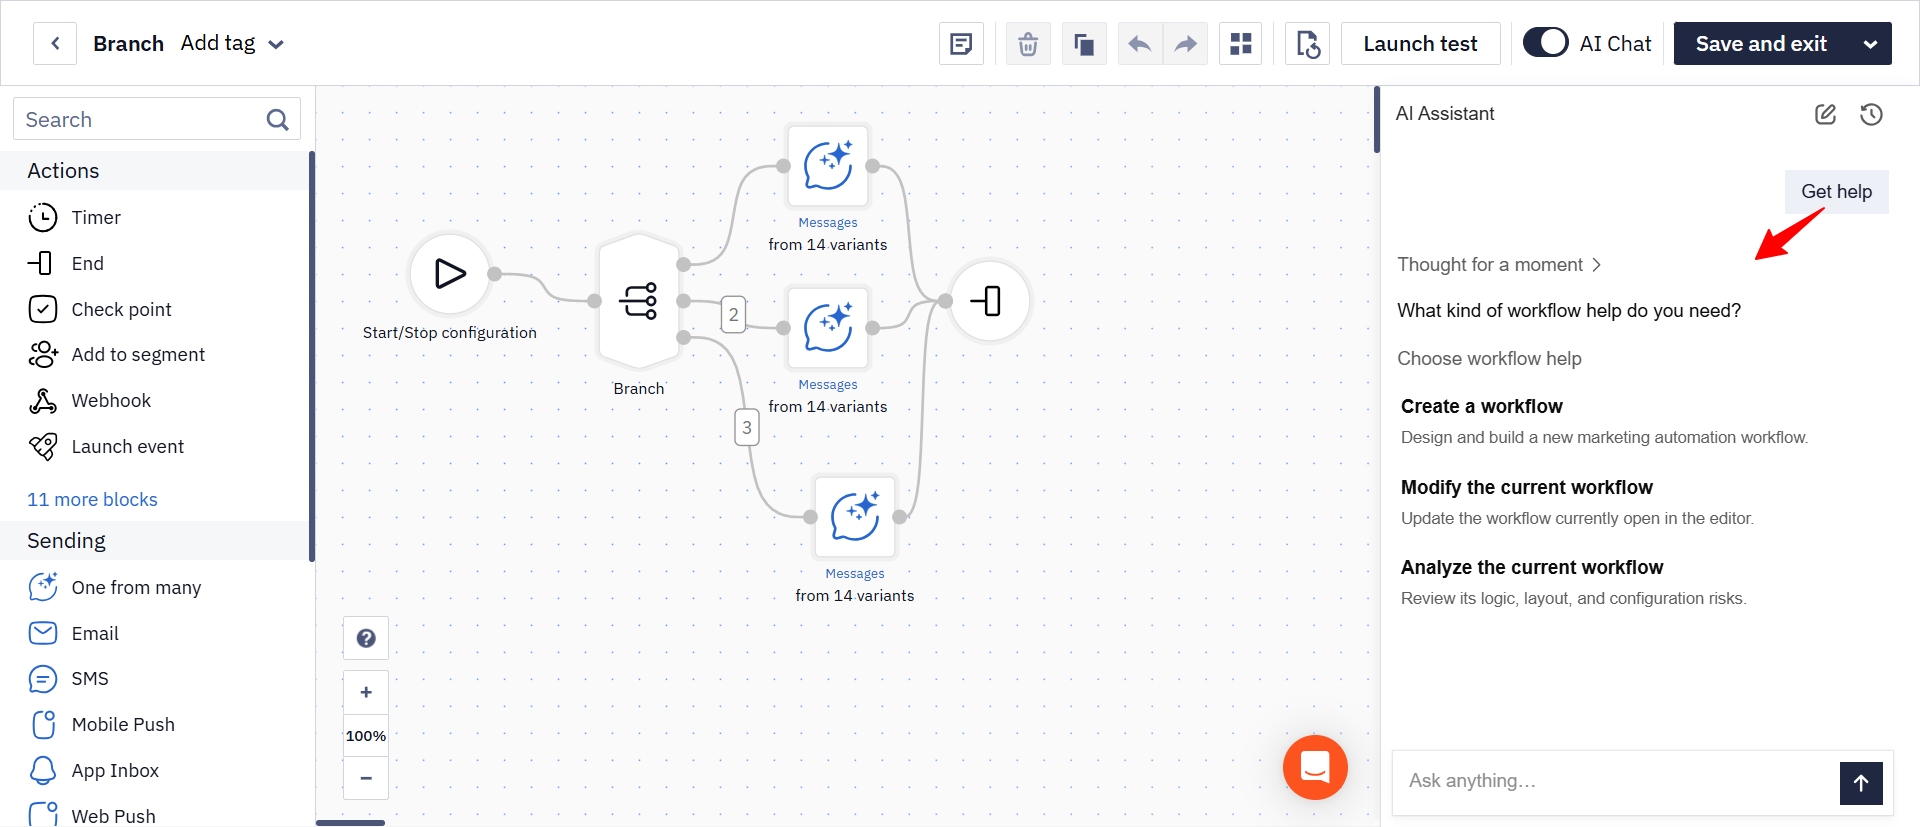The width and height of the screenshot is (1920, 827).
Task: Click the back arrow button
Action: [55, 44]
